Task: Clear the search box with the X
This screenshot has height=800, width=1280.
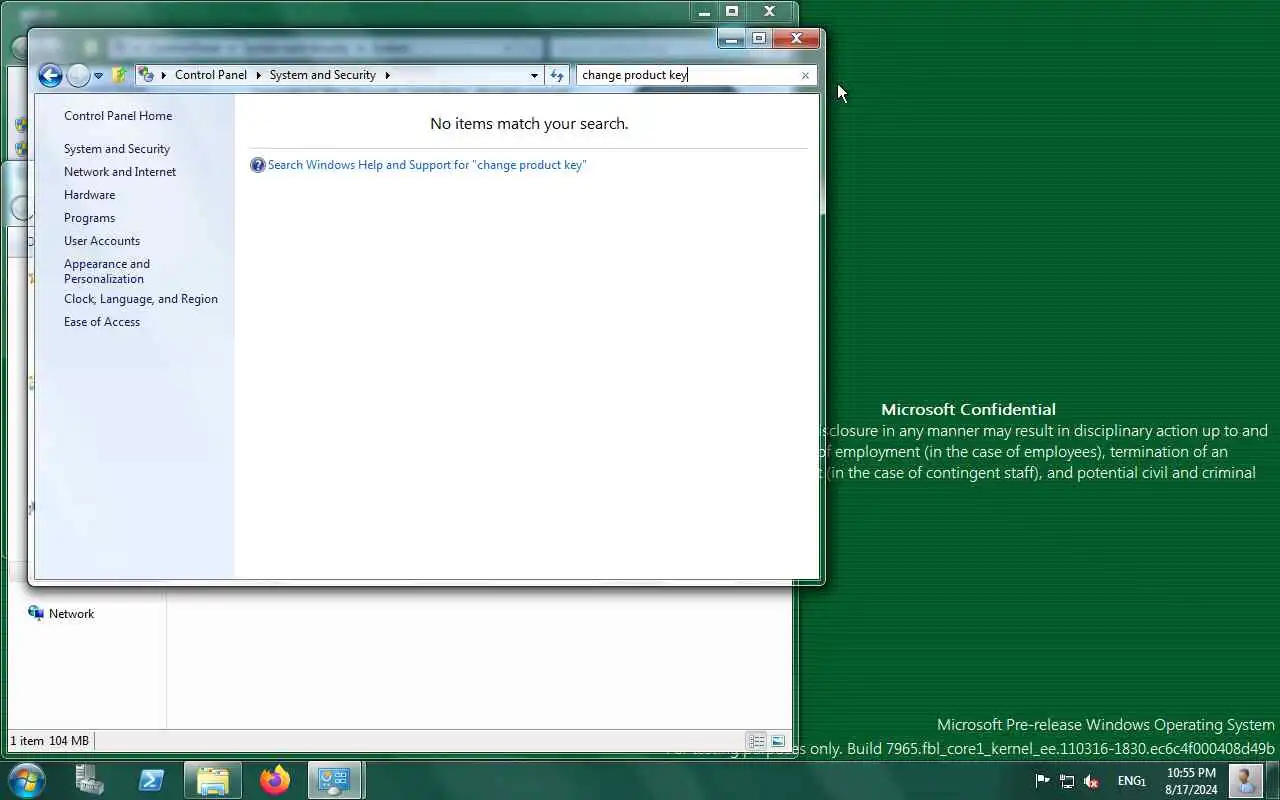Action: tap(805, 75)
